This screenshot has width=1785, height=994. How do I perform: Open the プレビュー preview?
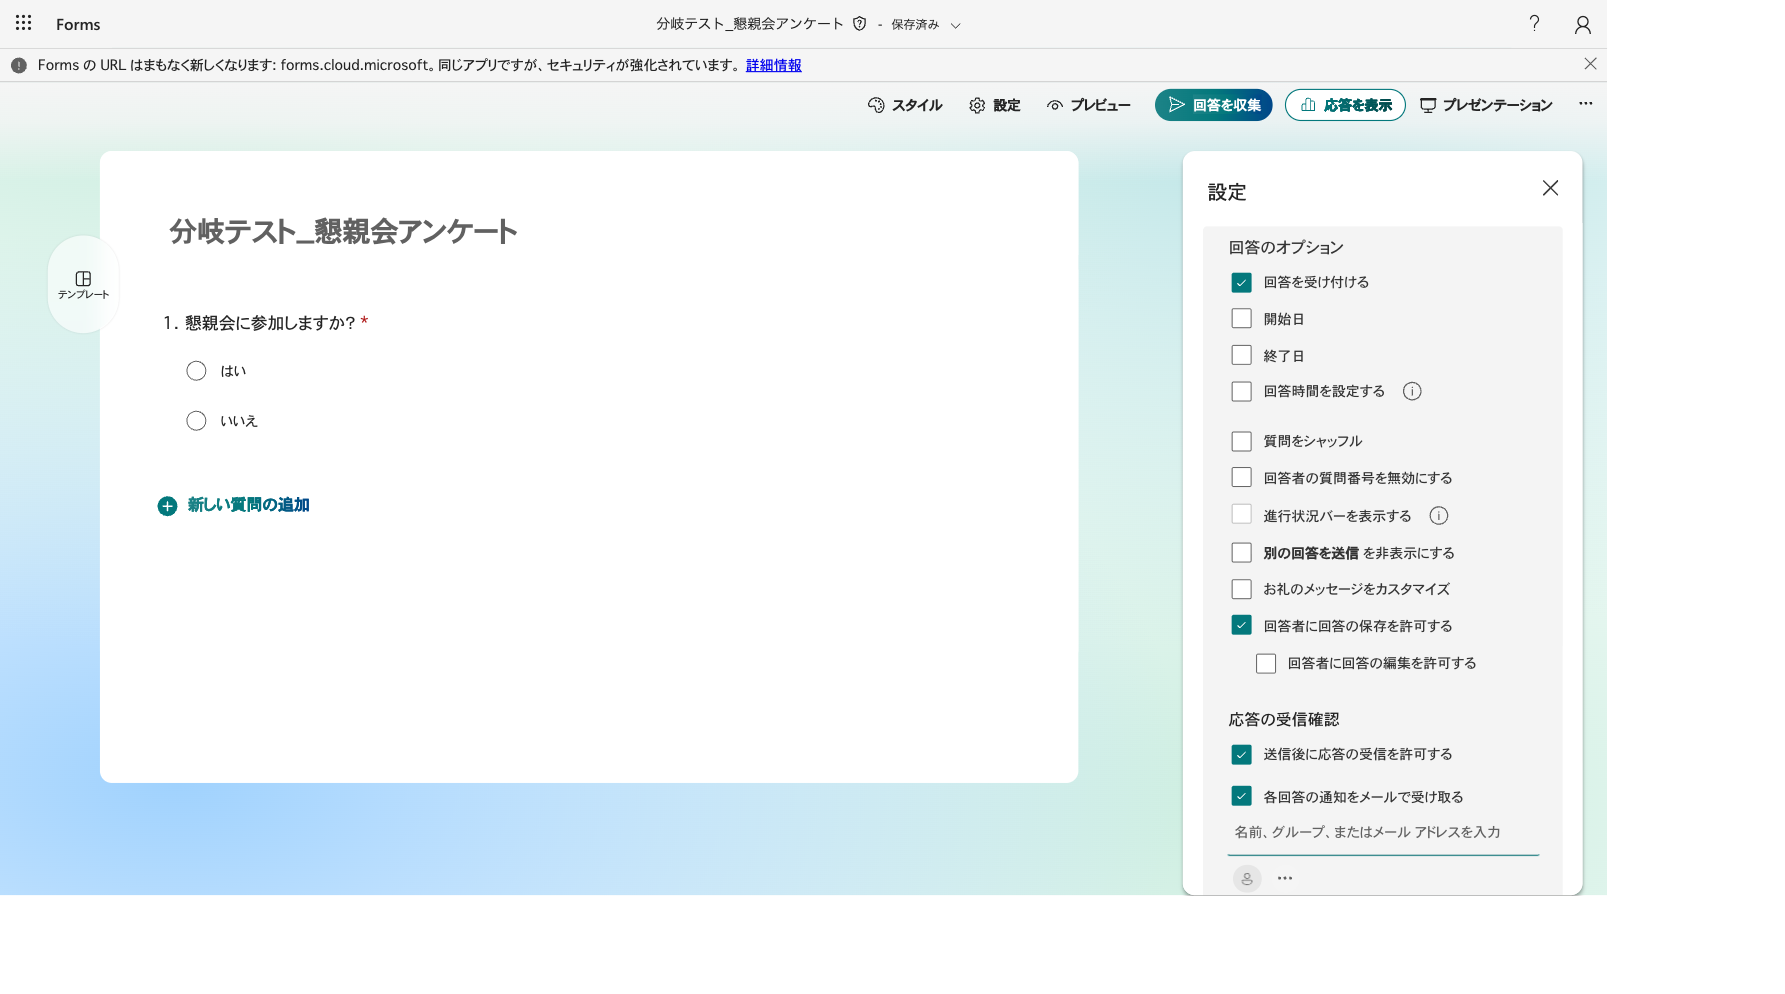[1089, 105]
